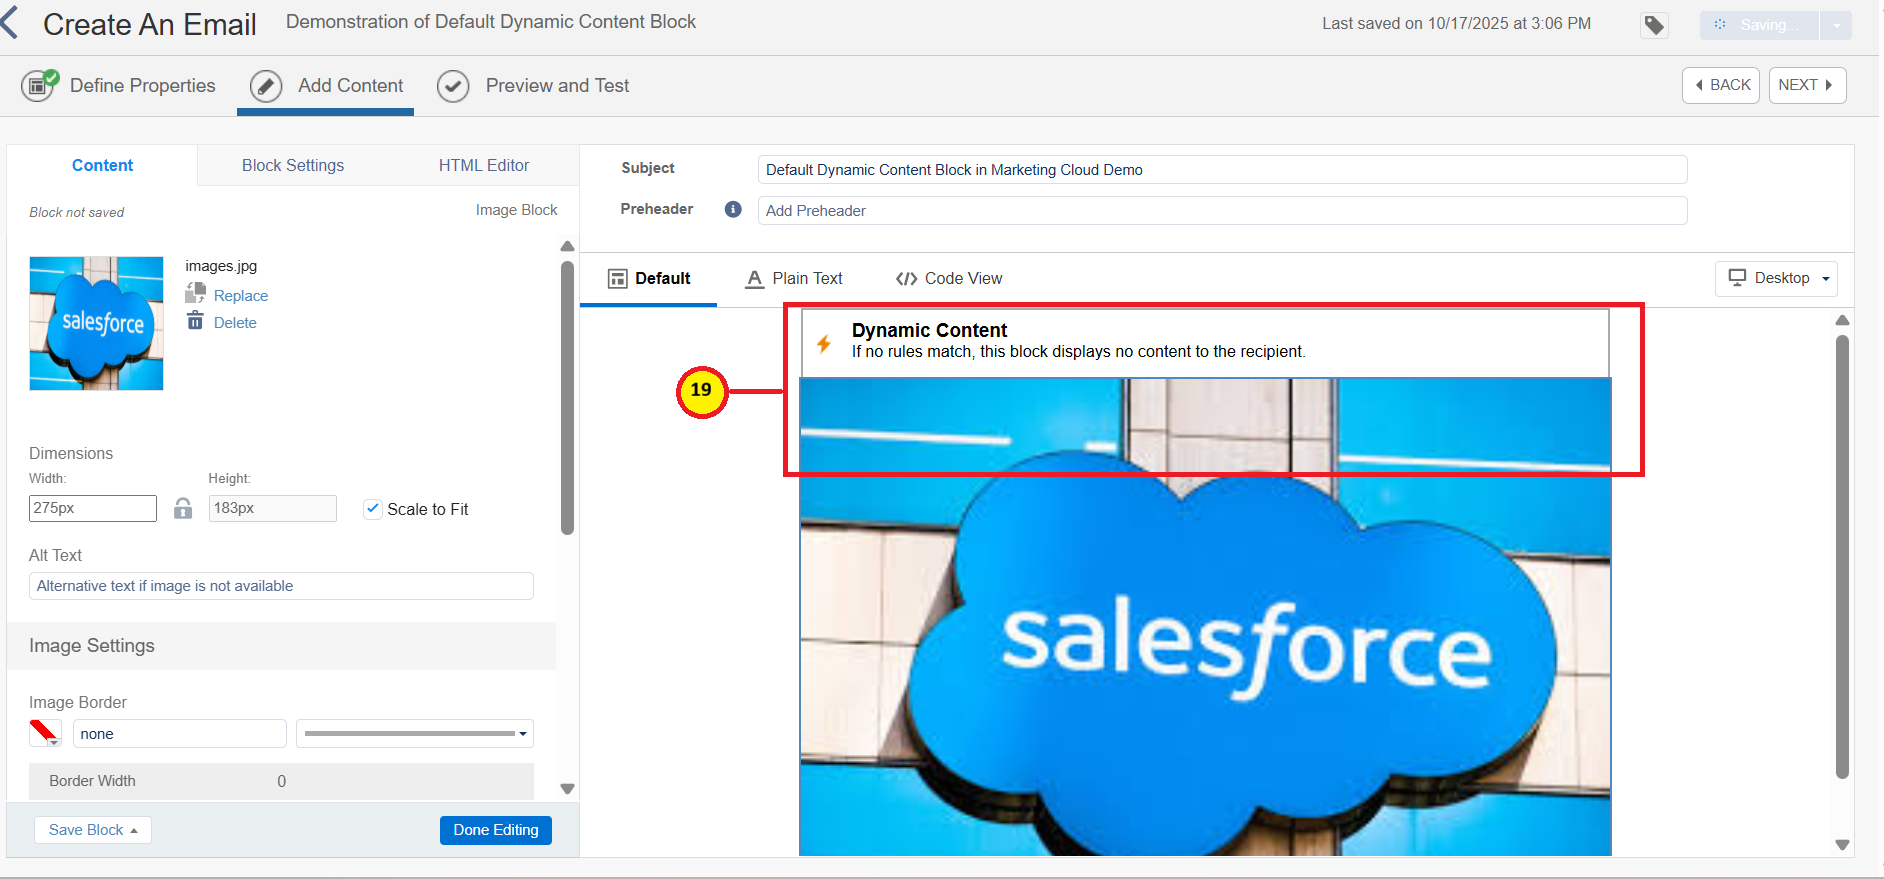The width and height of the screenshot is (1884, 879).
Task: Open the HTML Editor tab
Action: pos(483,165)
